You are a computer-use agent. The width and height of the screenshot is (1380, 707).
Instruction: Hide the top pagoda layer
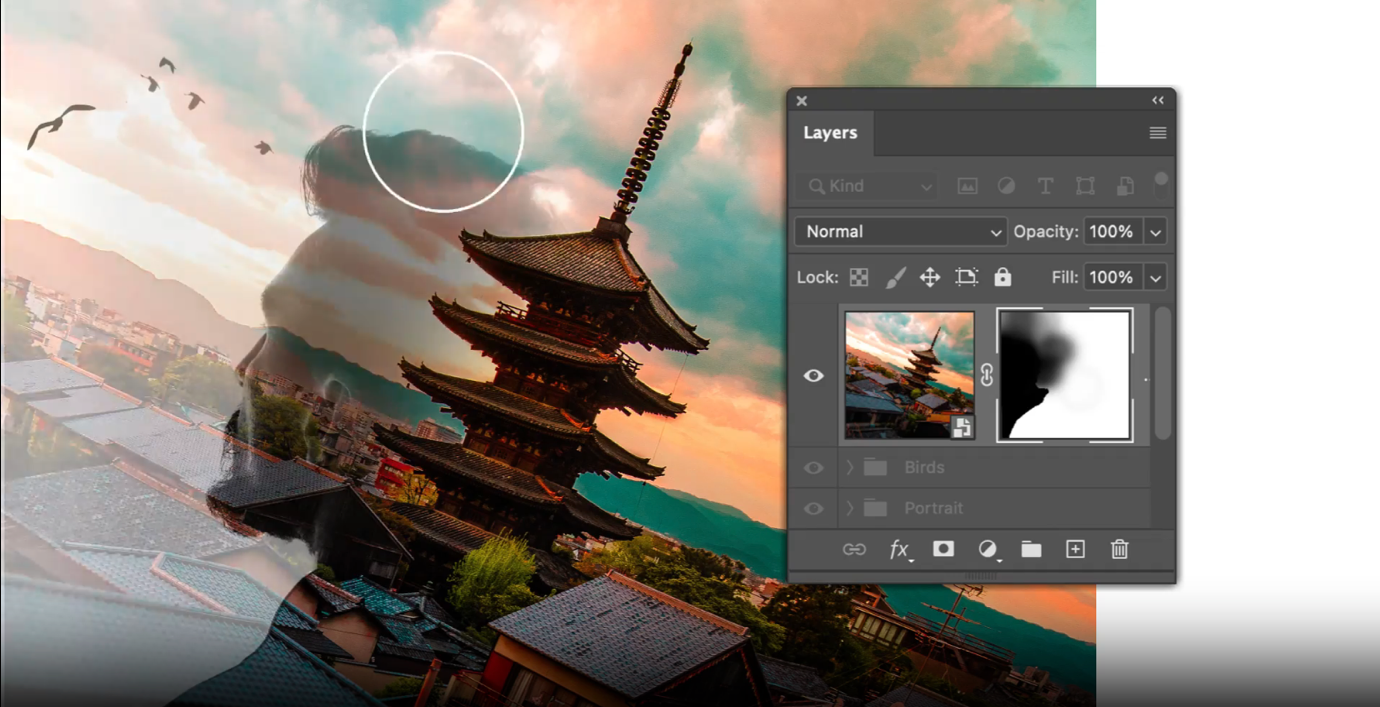[813, 374]
